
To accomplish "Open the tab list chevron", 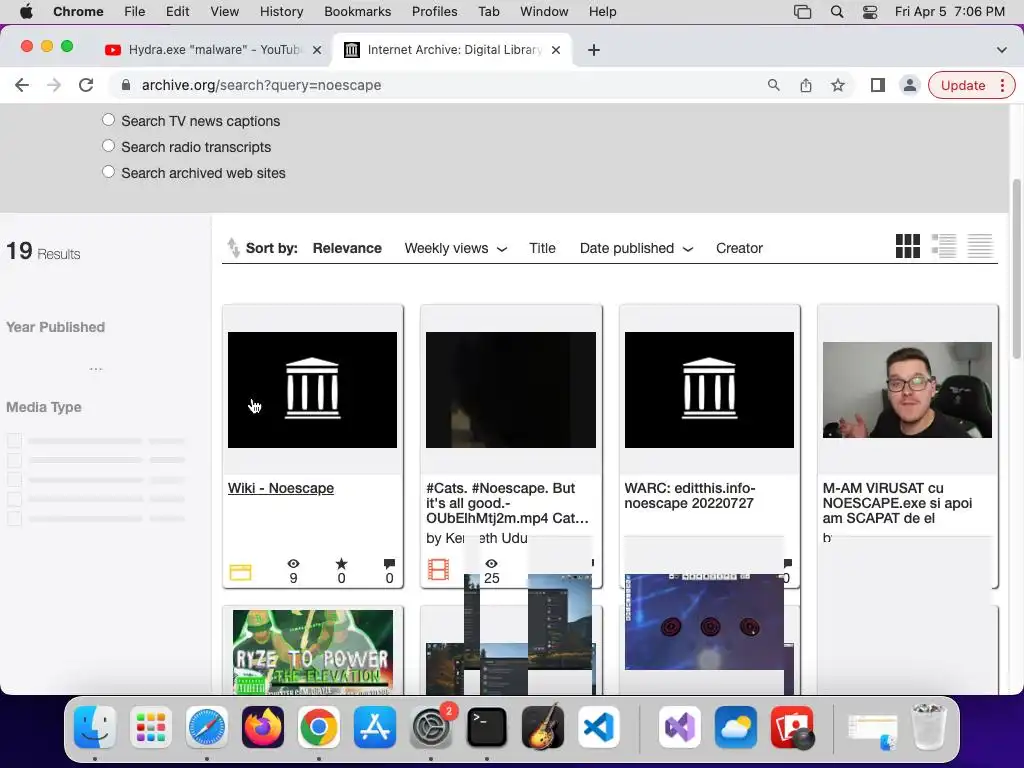I will [1001, 50].
